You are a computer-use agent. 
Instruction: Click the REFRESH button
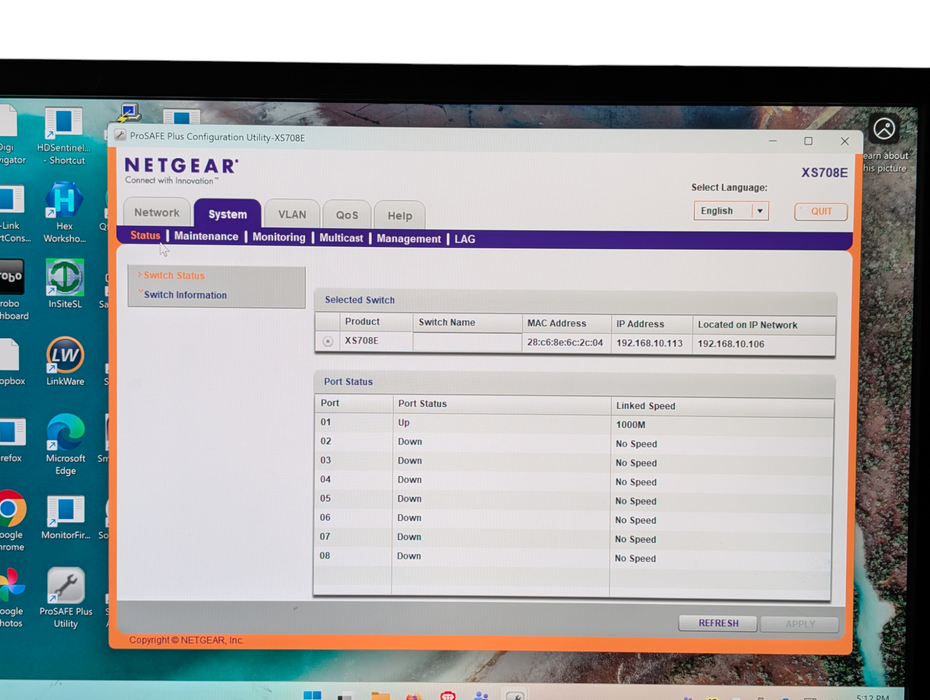(x=718, y=623)
